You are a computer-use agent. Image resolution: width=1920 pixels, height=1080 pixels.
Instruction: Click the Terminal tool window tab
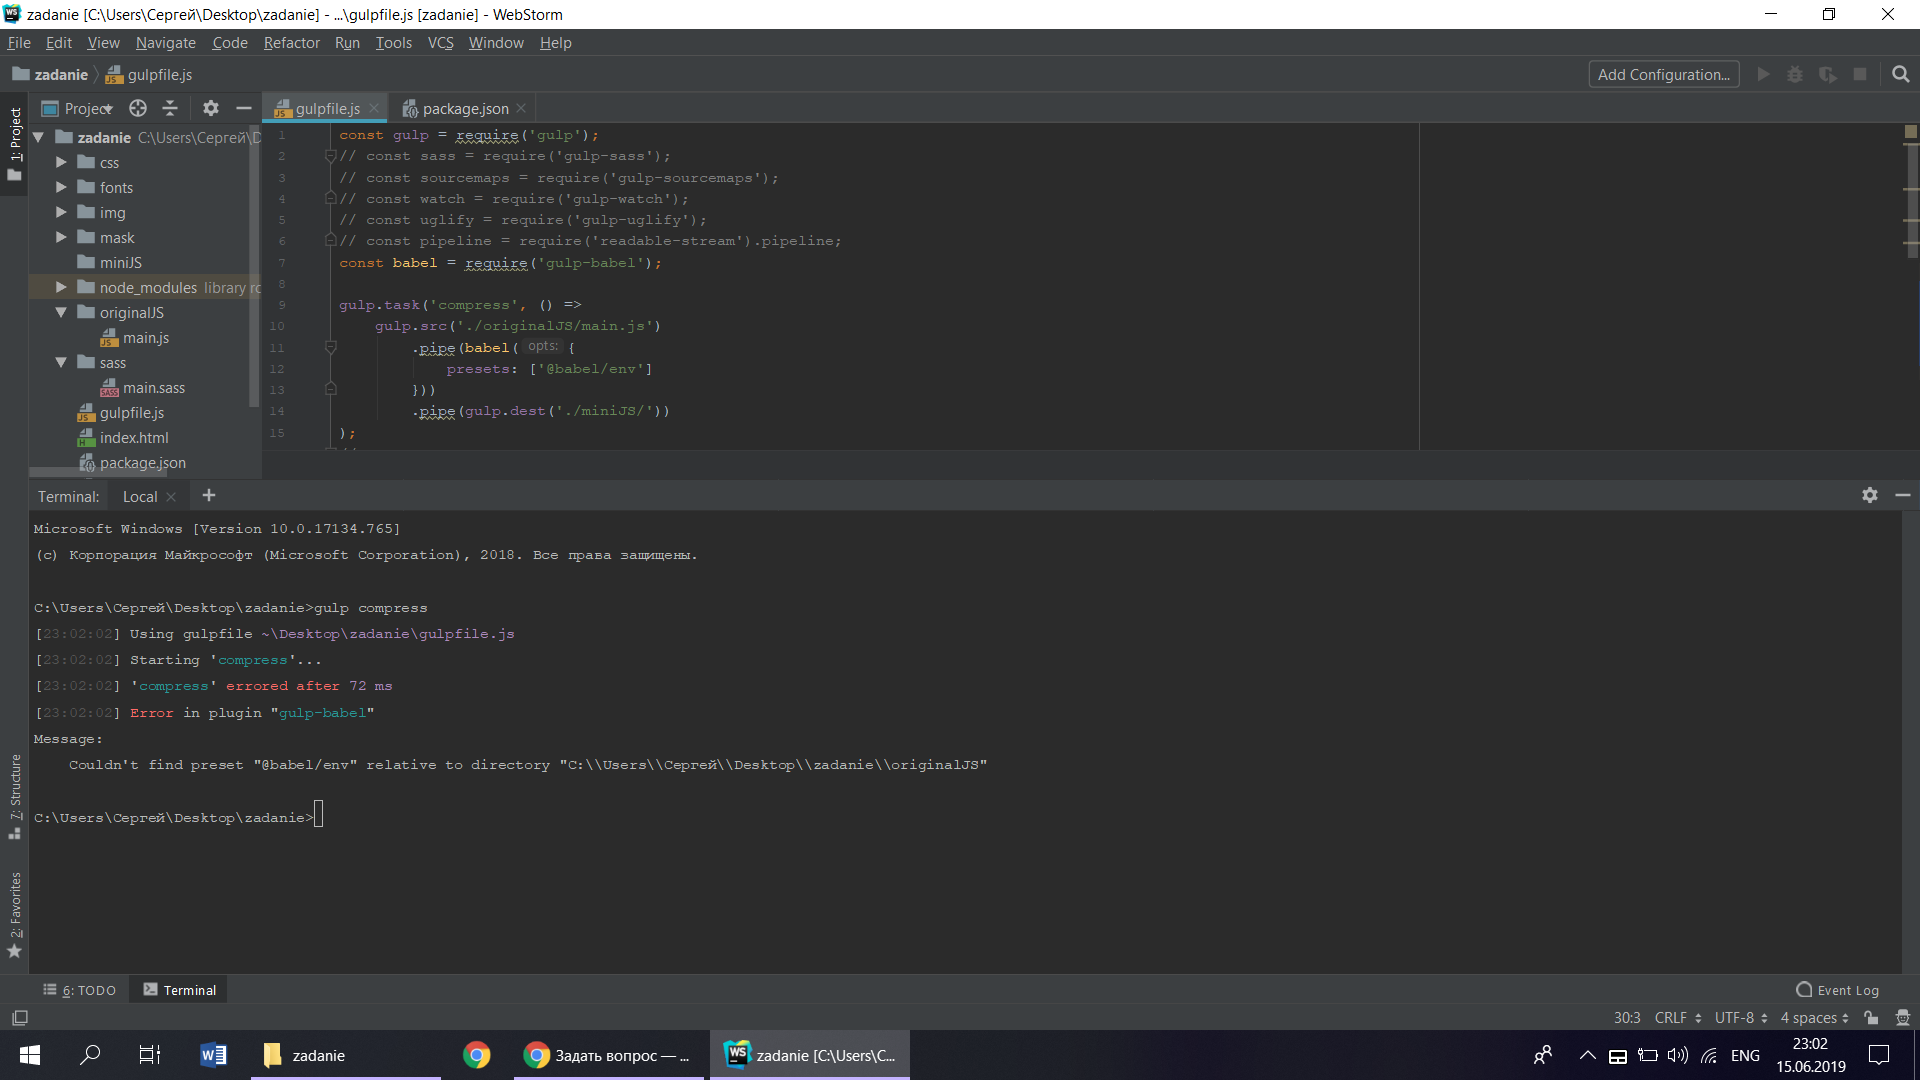[180, 990]
